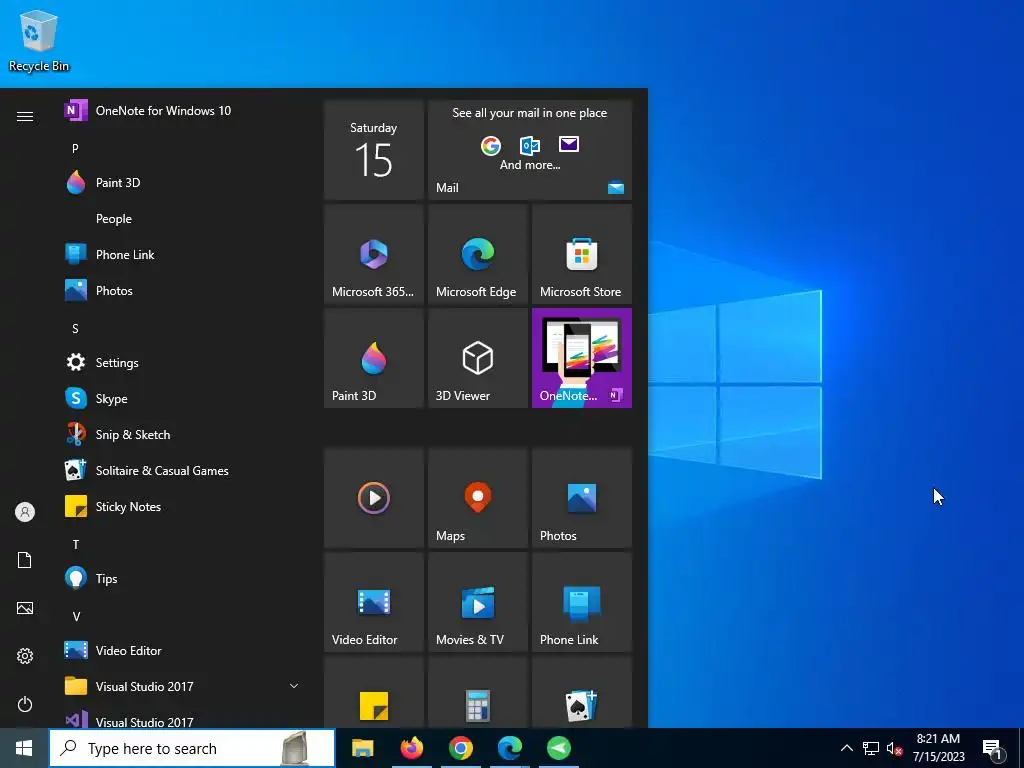
Task: Jump to letter V section header
Action: click(x=76, y=616)
